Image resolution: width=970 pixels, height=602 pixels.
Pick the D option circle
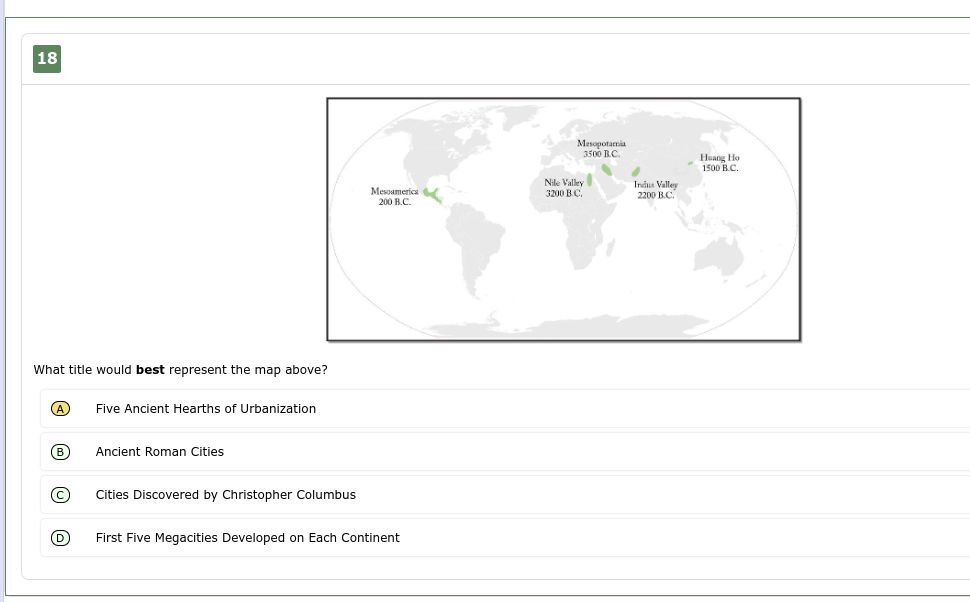(x=60, y=538)
